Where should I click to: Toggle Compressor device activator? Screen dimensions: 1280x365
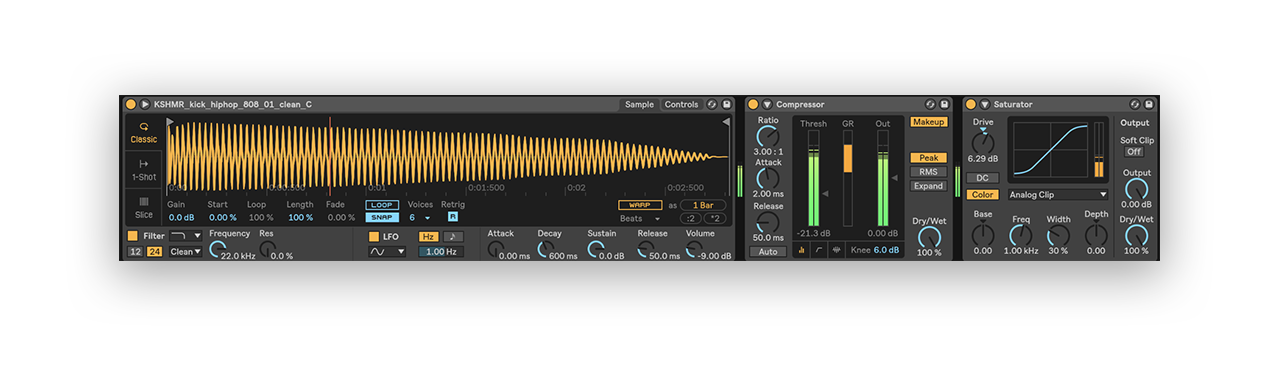coord(752,104)
